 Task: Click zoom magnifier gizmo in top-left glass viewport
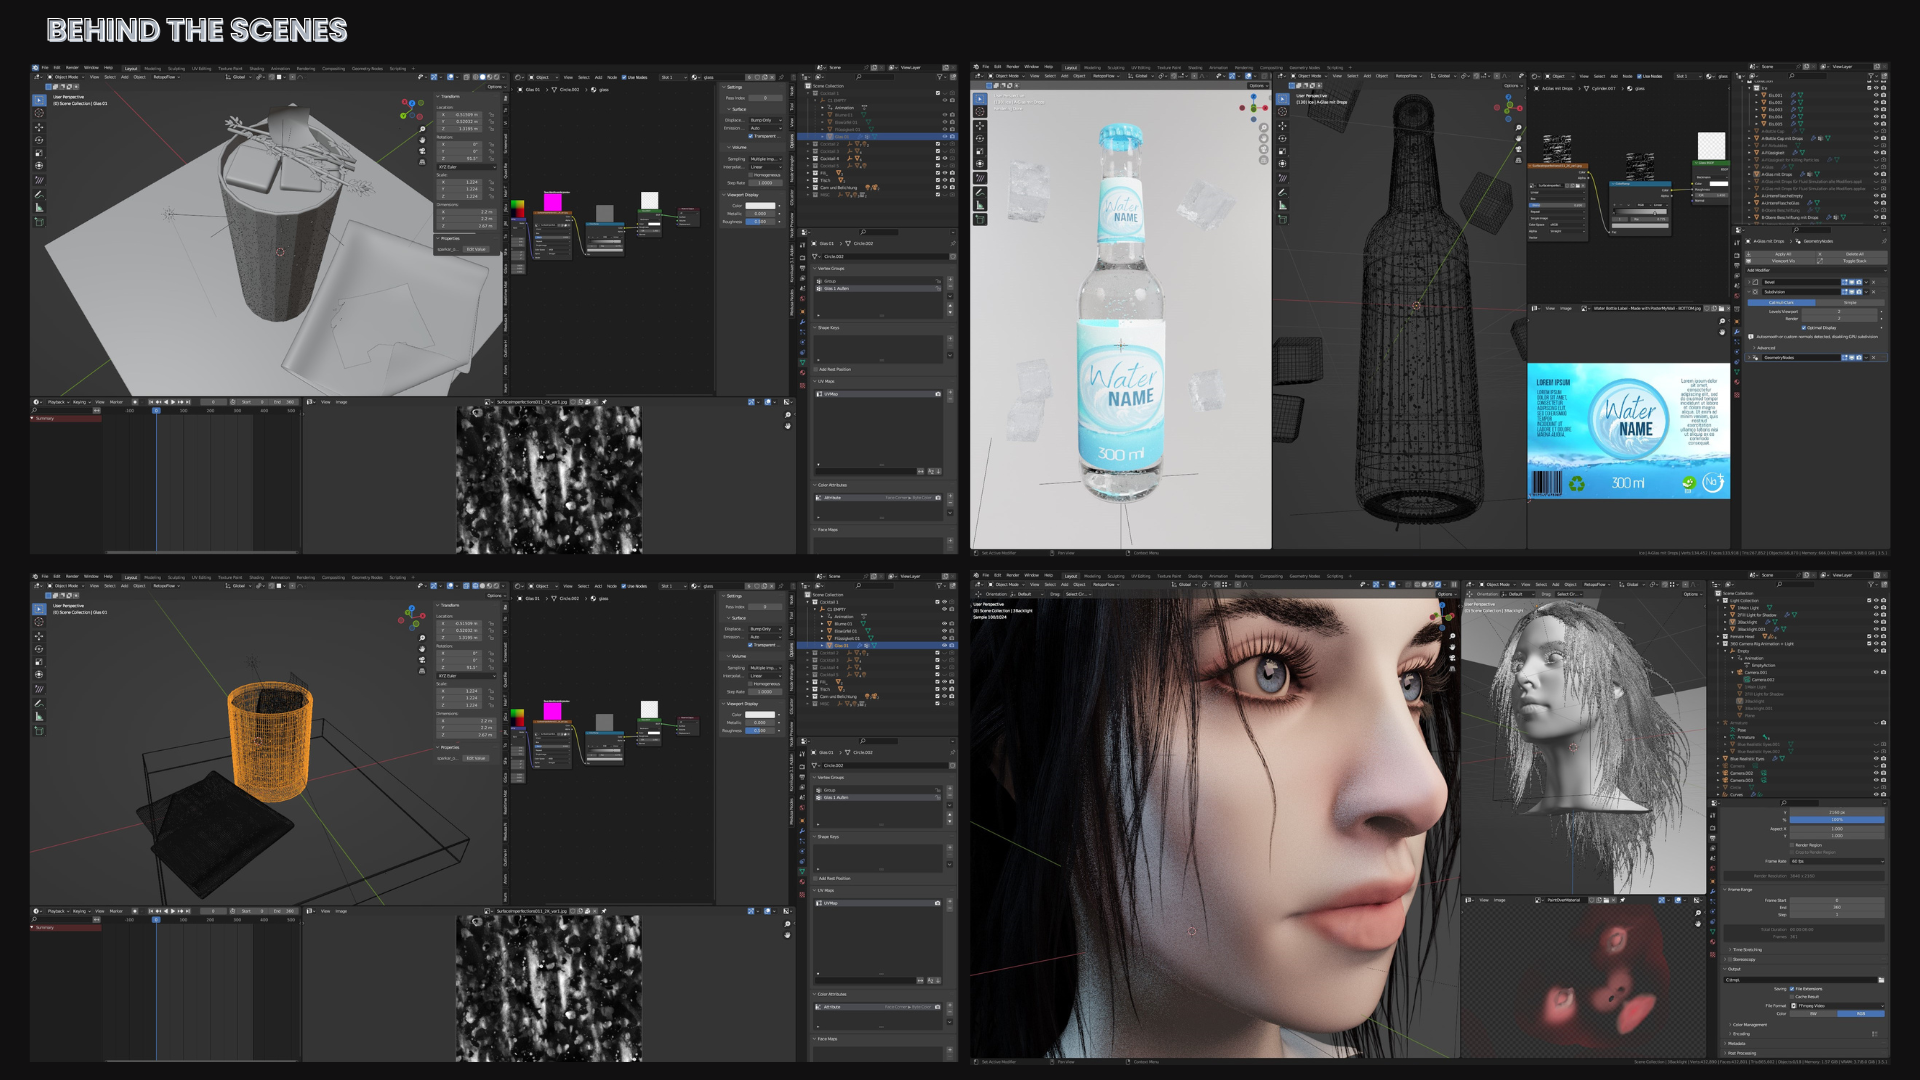coord(422,129)
